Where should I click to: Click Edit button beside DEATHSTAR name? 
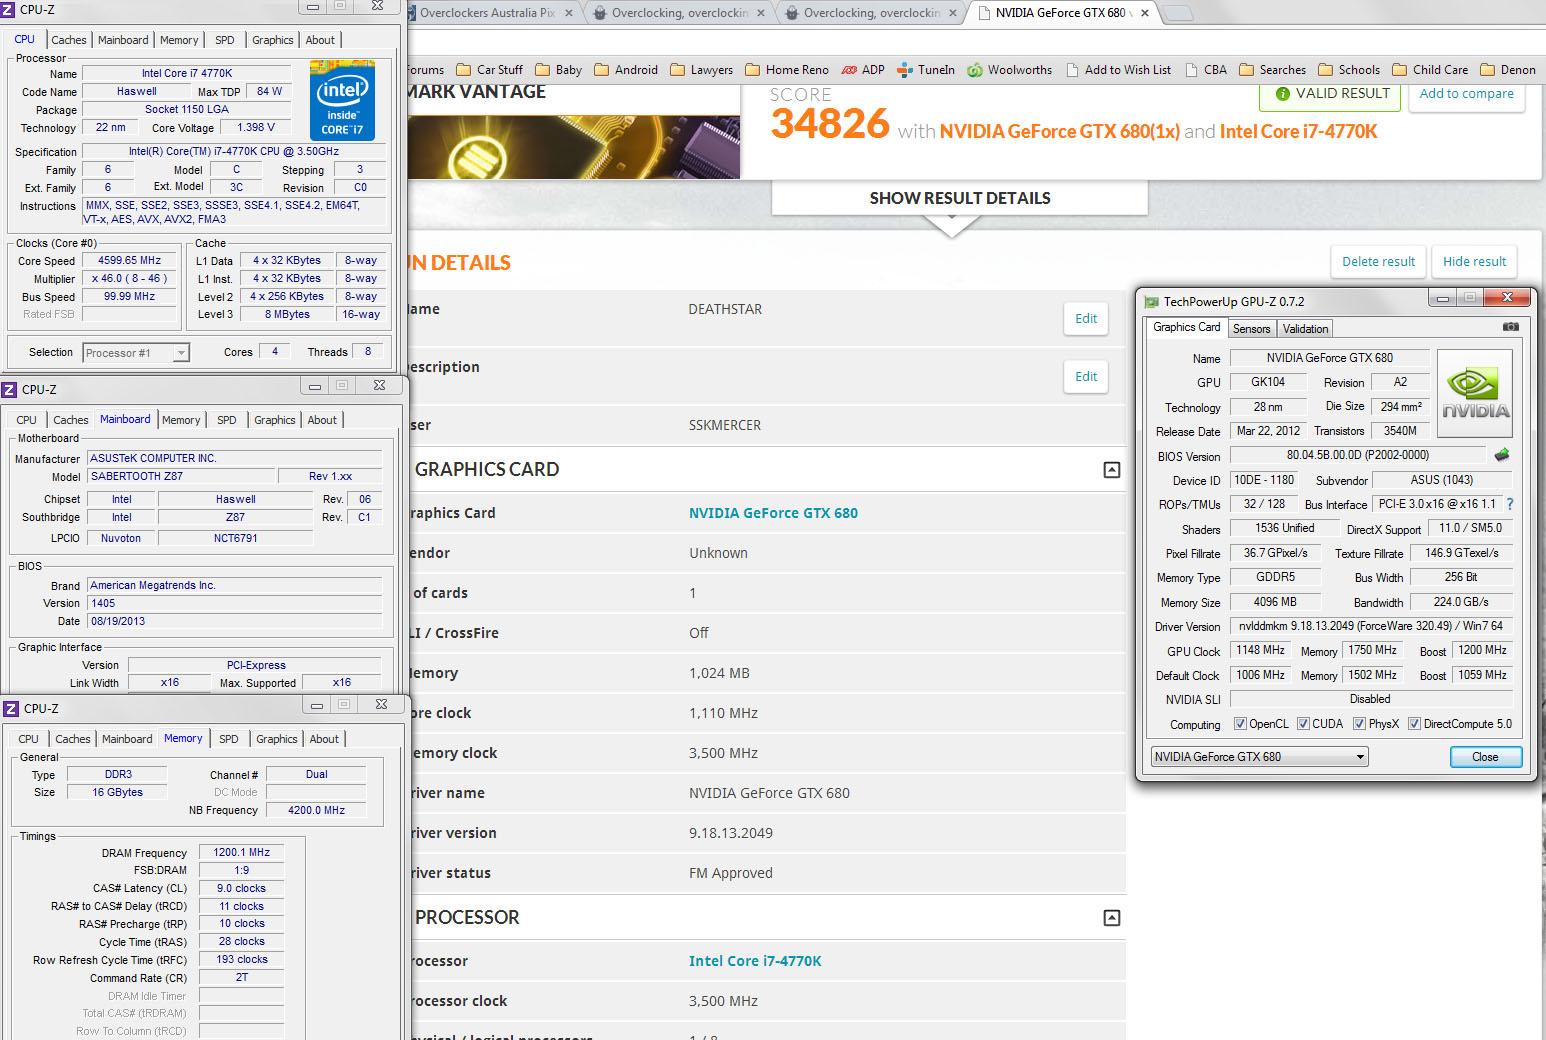coord(1086,318)
